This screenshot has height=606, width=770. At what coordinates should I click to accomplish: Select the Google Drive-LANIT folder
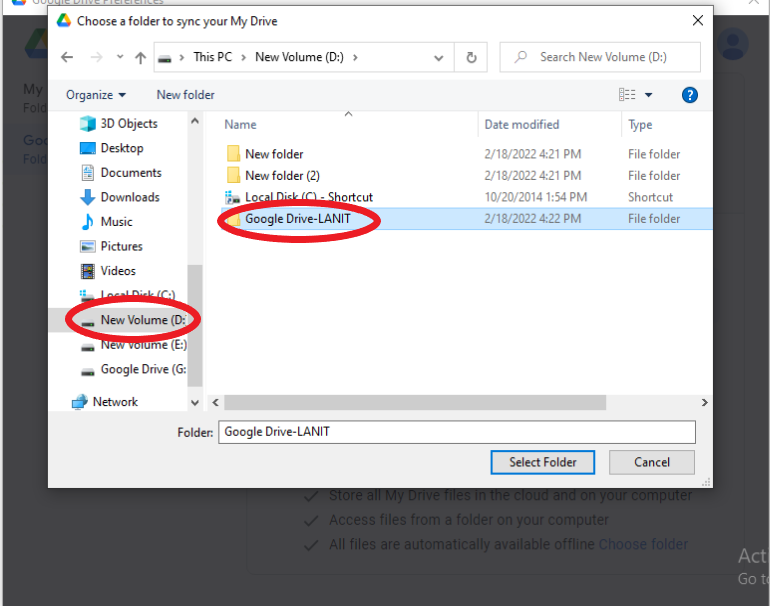[x=297, y=219]
